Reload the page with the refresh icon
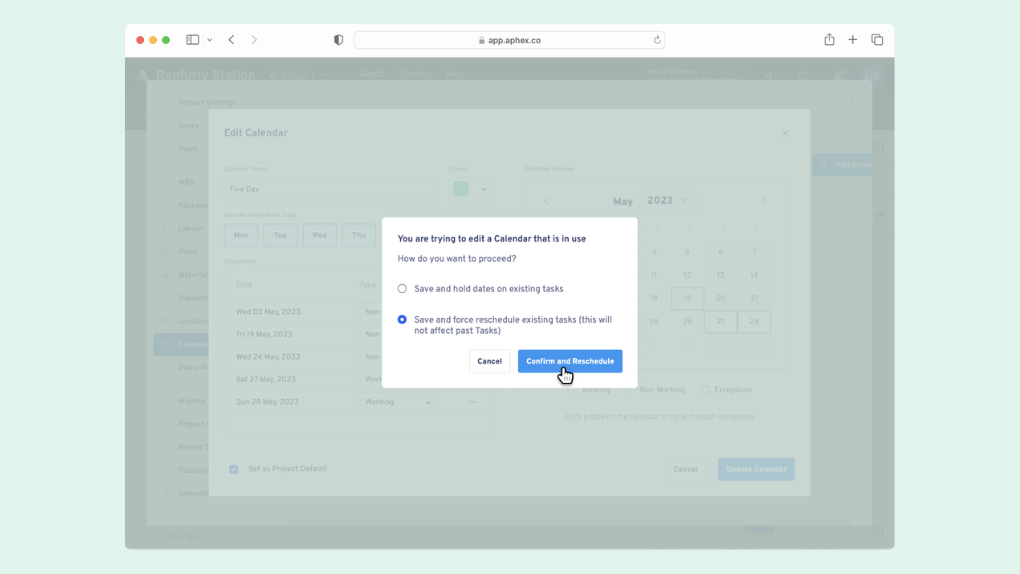This screenshot has width=1020, height=574. coord(657,40)
